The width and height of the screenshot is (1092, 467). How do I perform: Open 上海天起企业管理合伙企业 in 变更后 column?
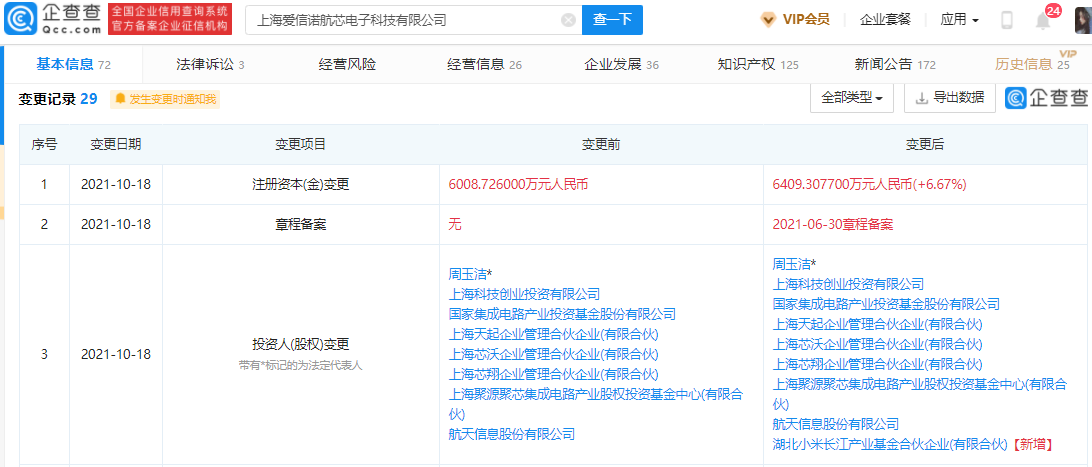877,324
